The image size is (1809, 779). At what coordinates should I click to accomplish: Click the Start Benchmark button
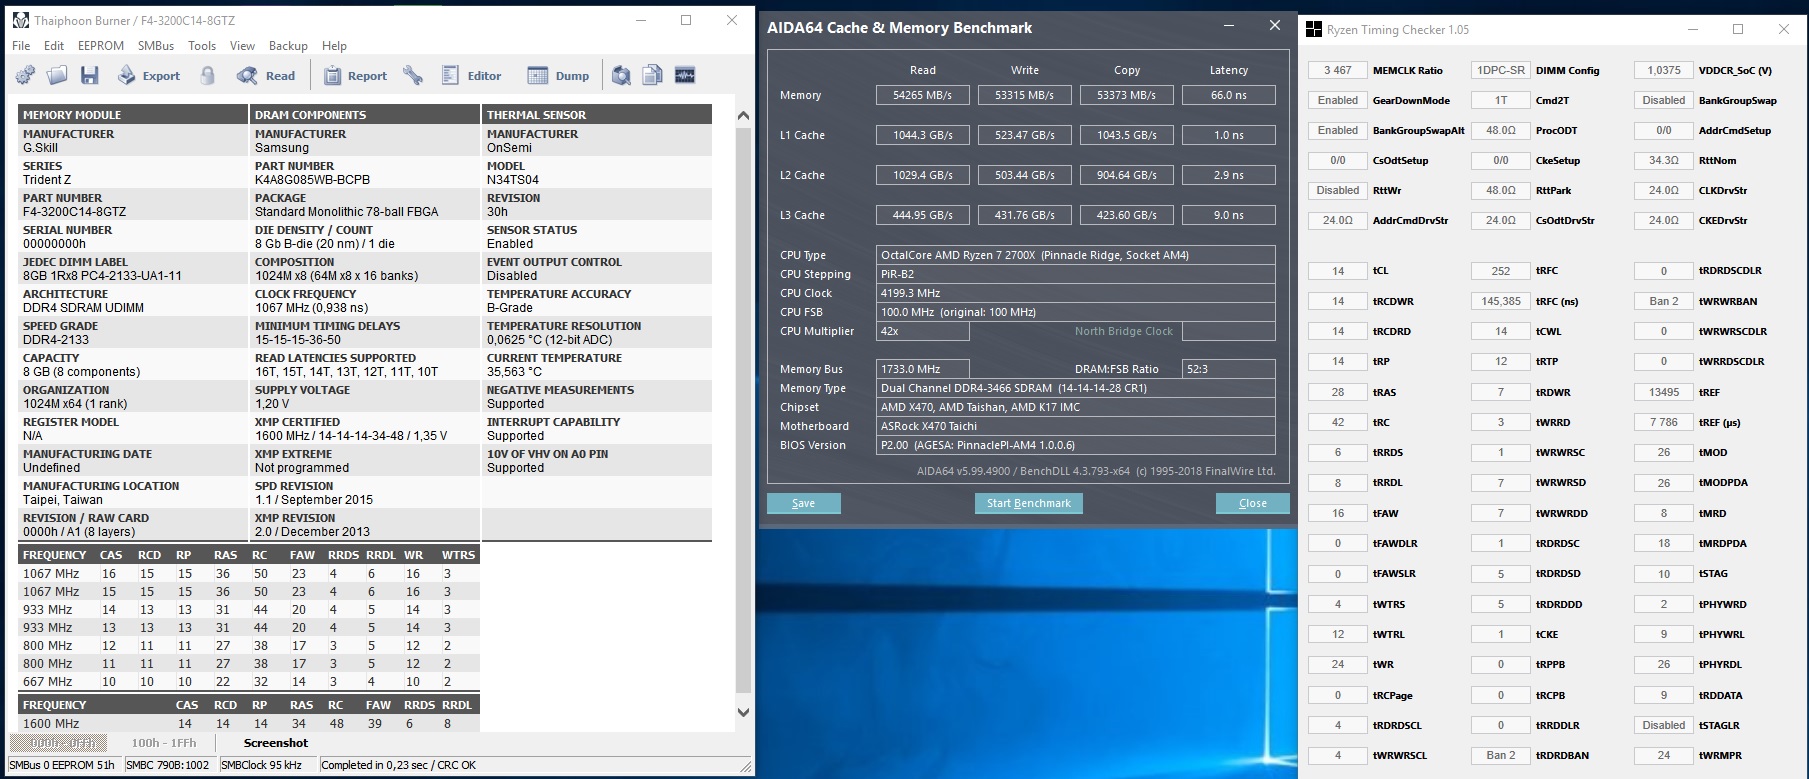(1028, 503)
